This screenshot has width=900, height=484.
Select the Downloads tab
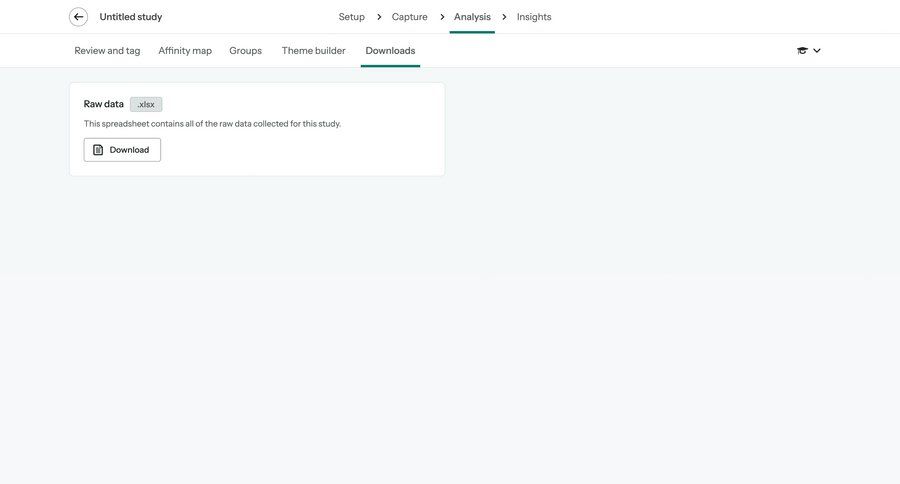[x=390, y=51]
